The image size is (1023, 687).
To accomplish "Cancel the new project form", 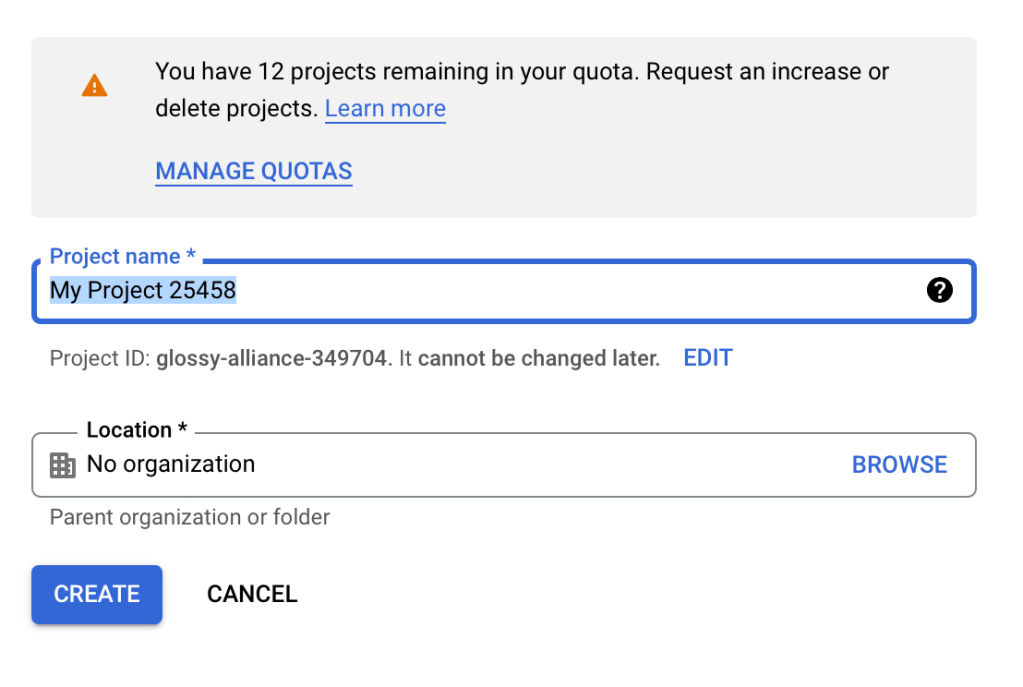I will [252, 594].
